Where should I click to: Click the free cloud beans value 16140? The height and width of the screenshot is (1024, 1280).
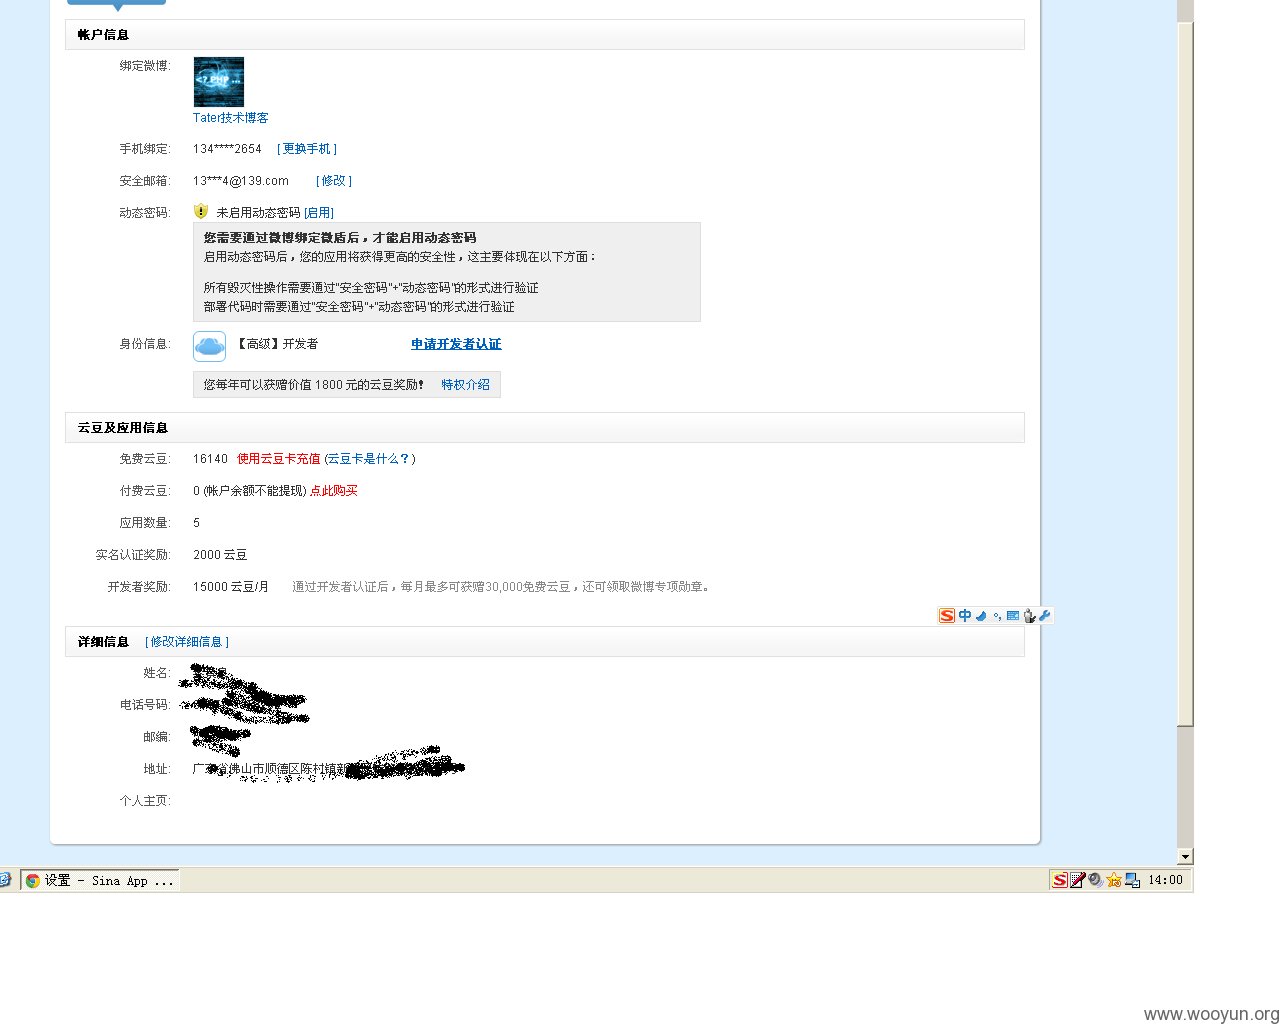pyautogui.click(x=210, y=459)
